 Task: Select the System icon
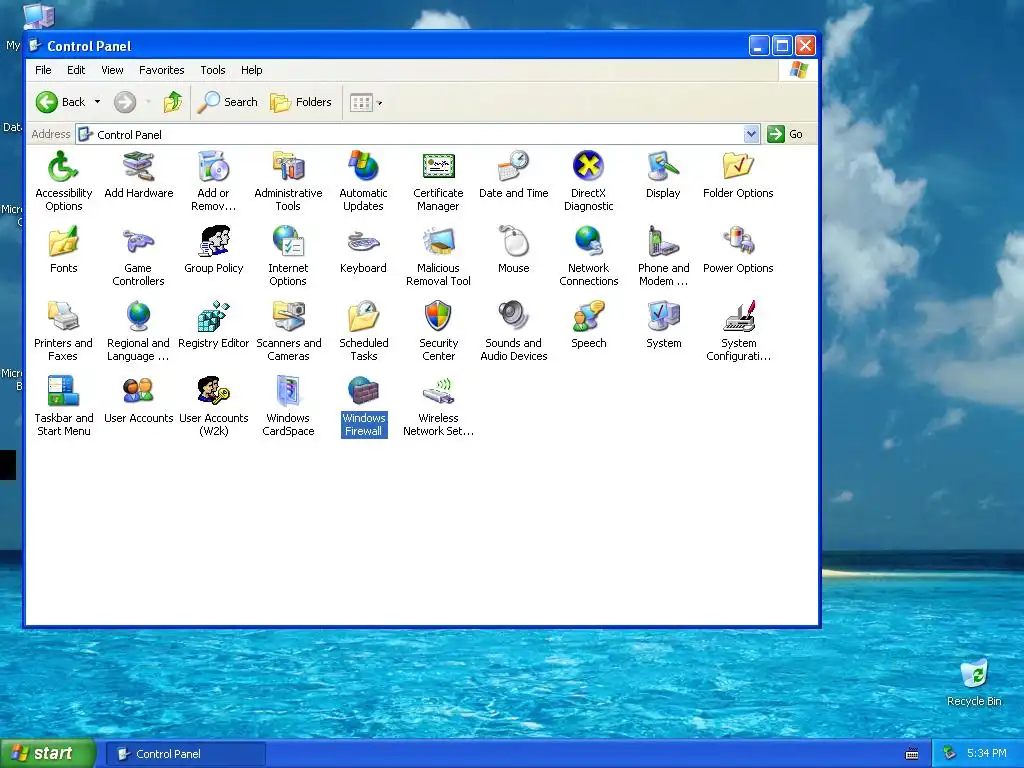tap(664, 325)
